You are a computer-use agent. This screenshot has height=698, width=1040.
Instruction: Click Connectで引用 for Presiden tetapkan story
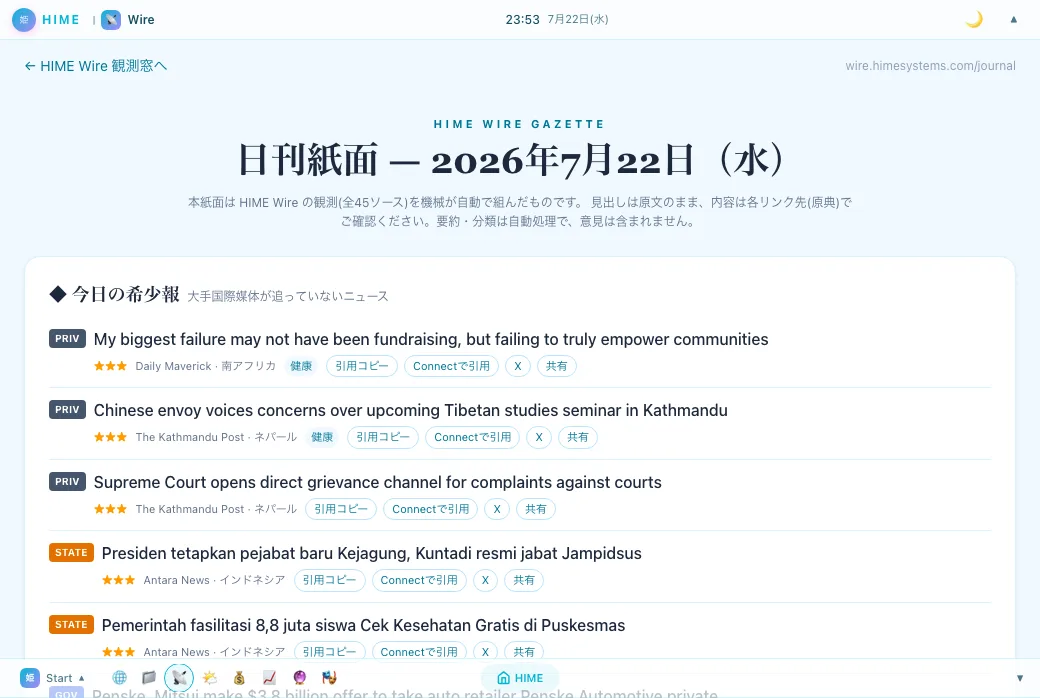coord(419,580)
